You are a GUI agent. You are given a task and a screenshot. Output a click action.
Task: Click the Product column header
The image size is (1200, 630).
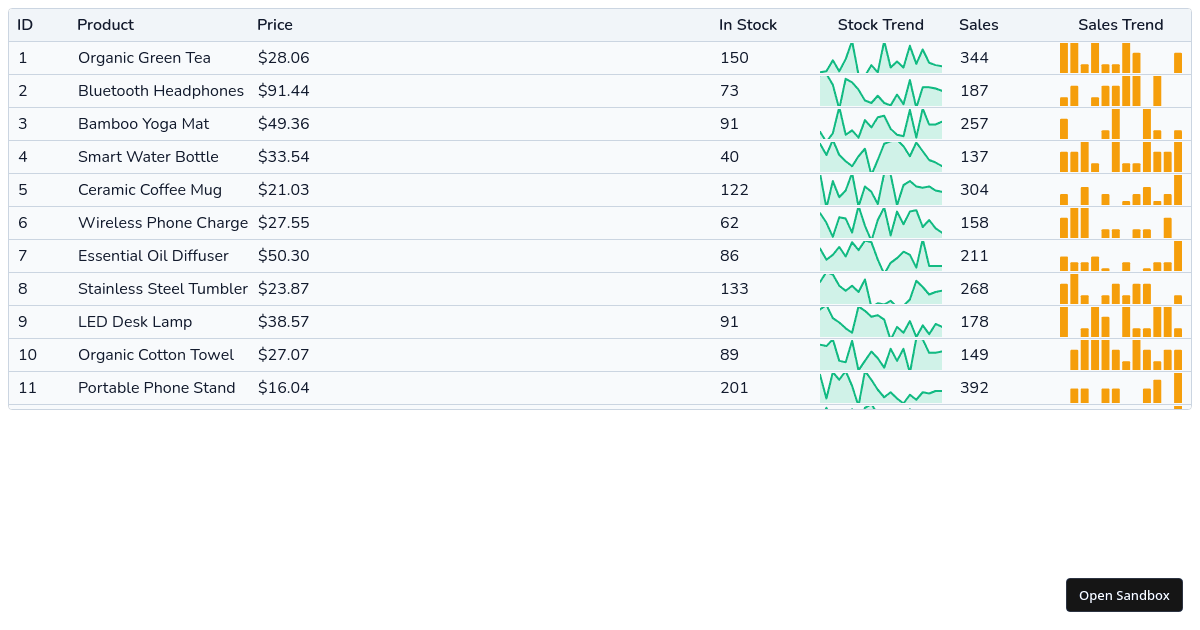pyautogui.click(x=105, y=25)
